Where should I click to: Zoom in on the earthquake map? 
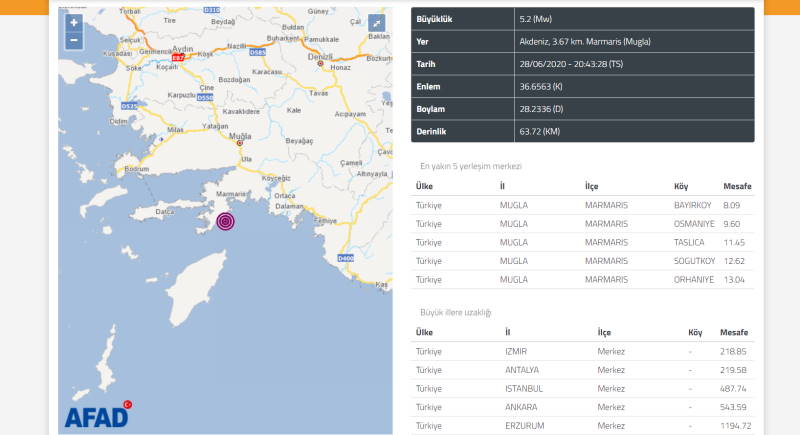(x=73, y=22)
